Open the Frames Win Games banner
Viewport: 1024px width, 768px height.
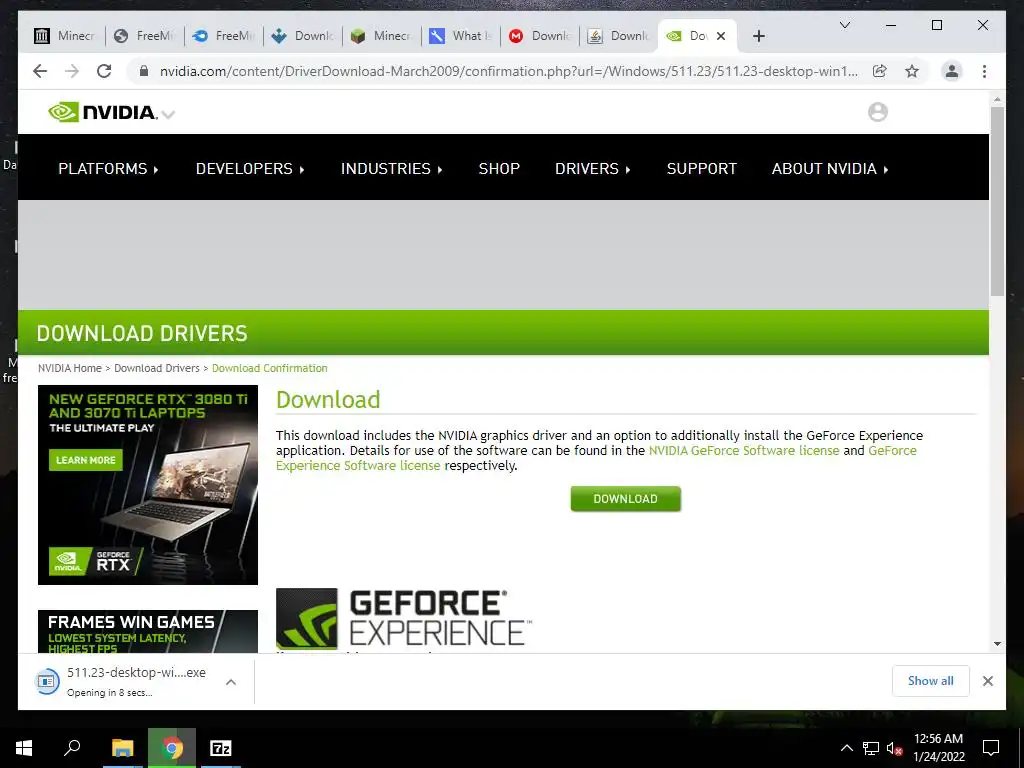pyautogui.click(x=148, y=632)
